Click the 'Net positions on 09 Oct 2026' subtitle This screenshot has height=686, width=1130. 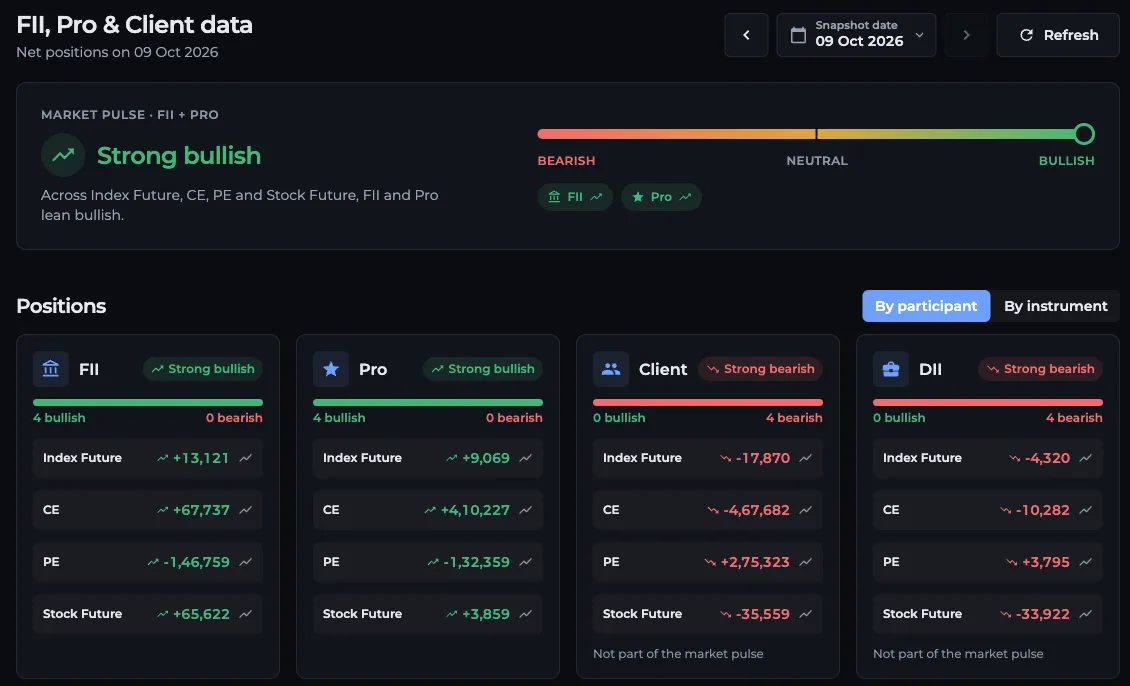(x=117, y=52)
